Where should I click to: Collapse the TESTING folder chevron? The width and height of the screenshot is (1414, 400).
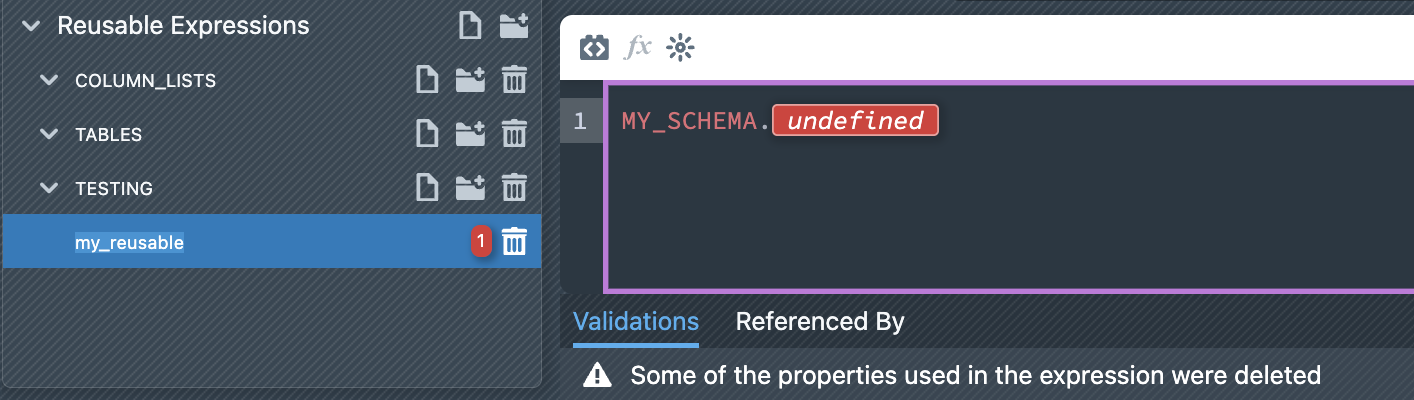click(50, 188)
